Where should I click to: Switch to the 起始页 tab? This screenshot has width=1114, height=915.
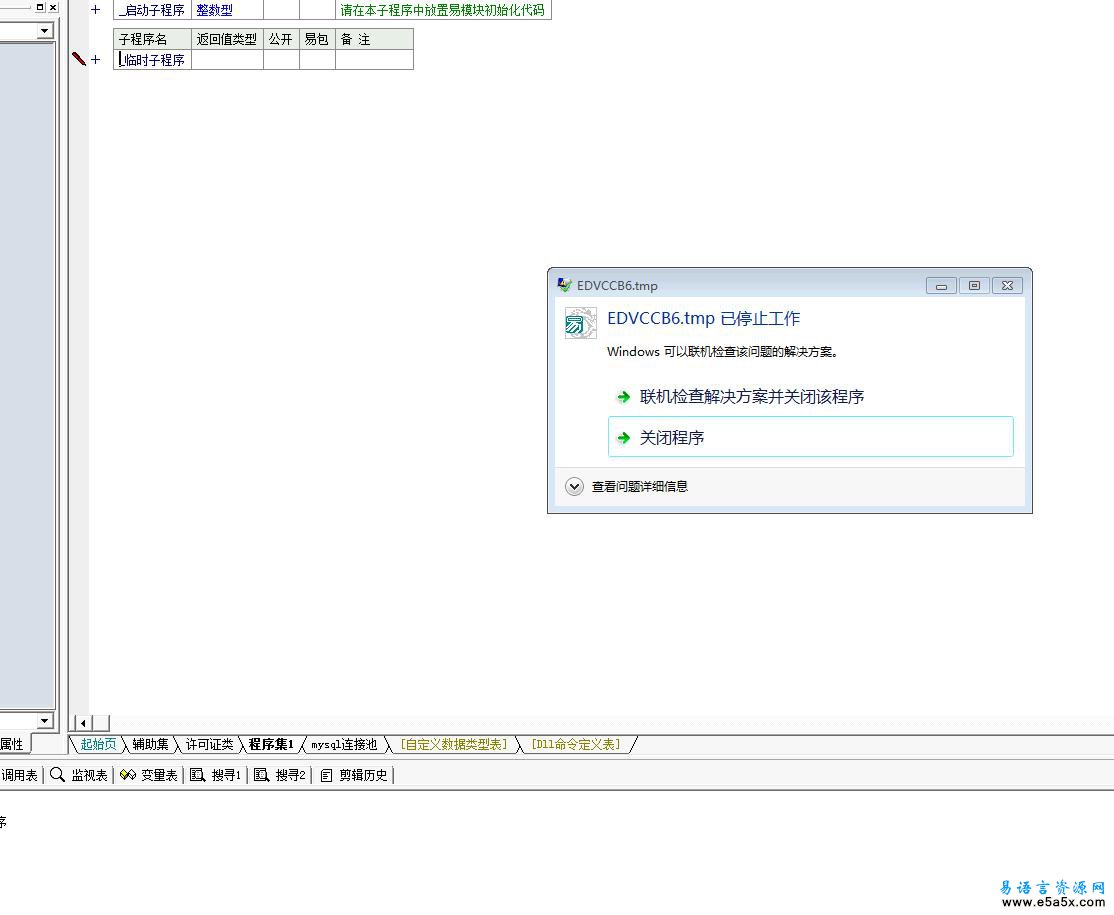coord(98,745)
